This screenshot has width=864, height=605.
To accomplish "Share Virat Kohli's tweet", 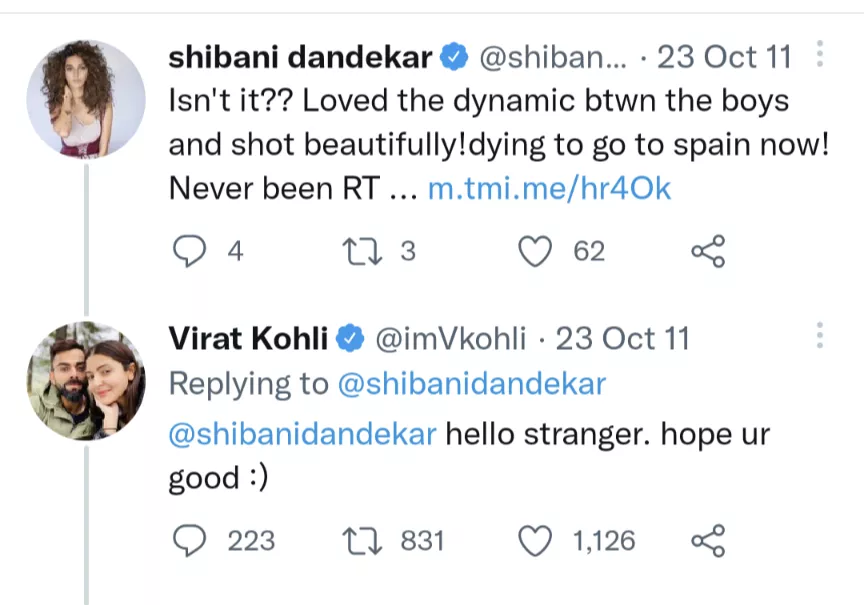I will click(x=708, y=541).
